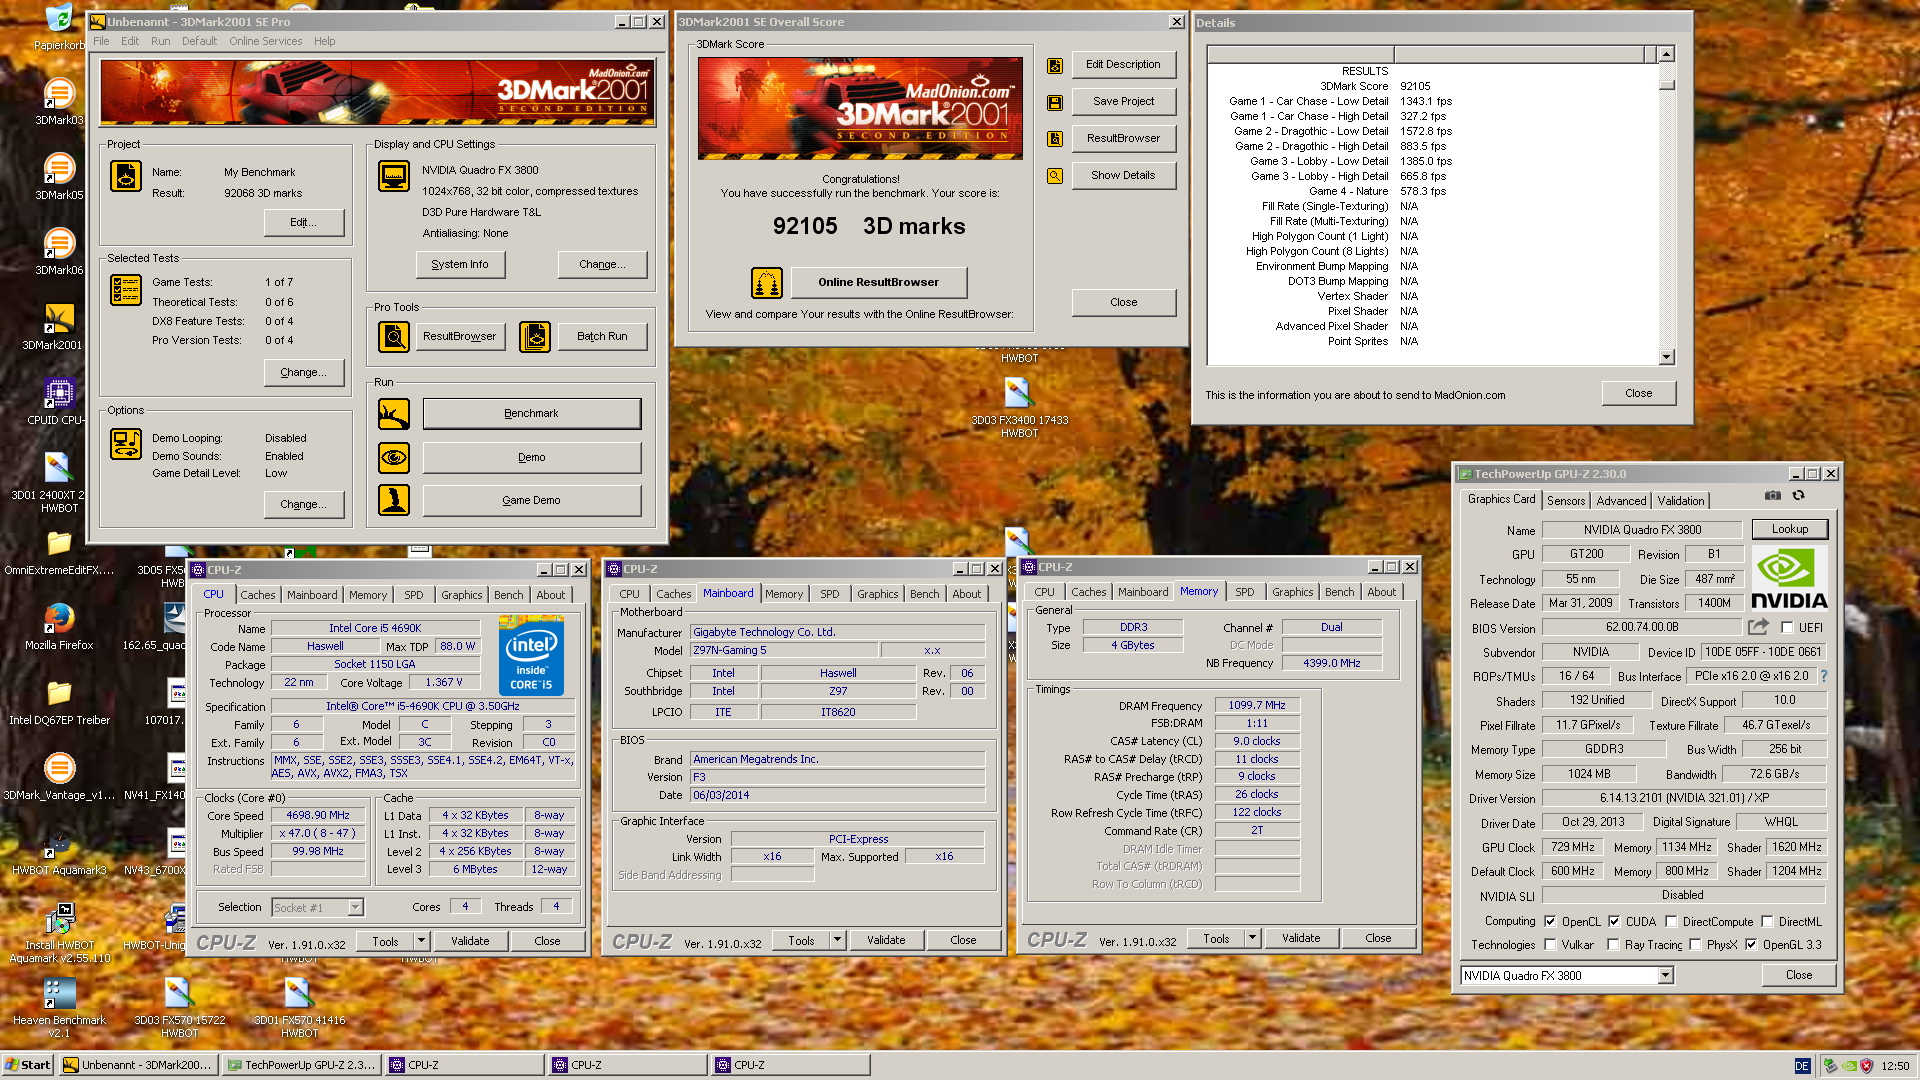Open the 3DMark05 desktop shortcut

pyautogui.click(x=59, y=176)
